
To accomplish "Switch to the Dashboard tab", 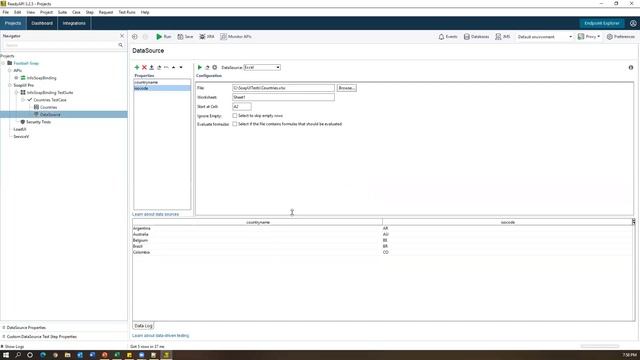I will tap(42, 23).
